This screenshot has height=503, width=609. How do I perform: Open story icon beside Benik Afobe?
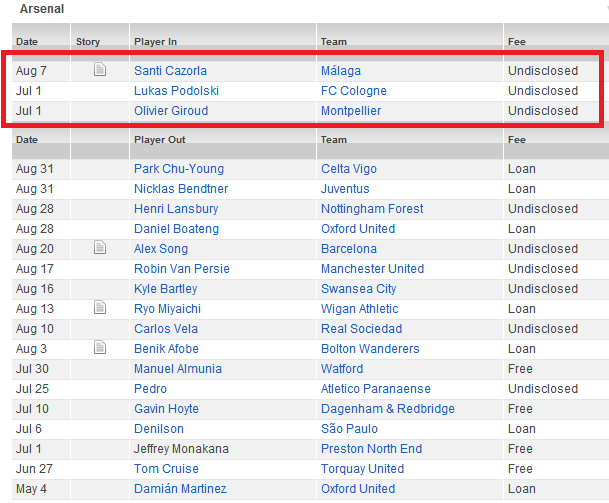(99, 348)
